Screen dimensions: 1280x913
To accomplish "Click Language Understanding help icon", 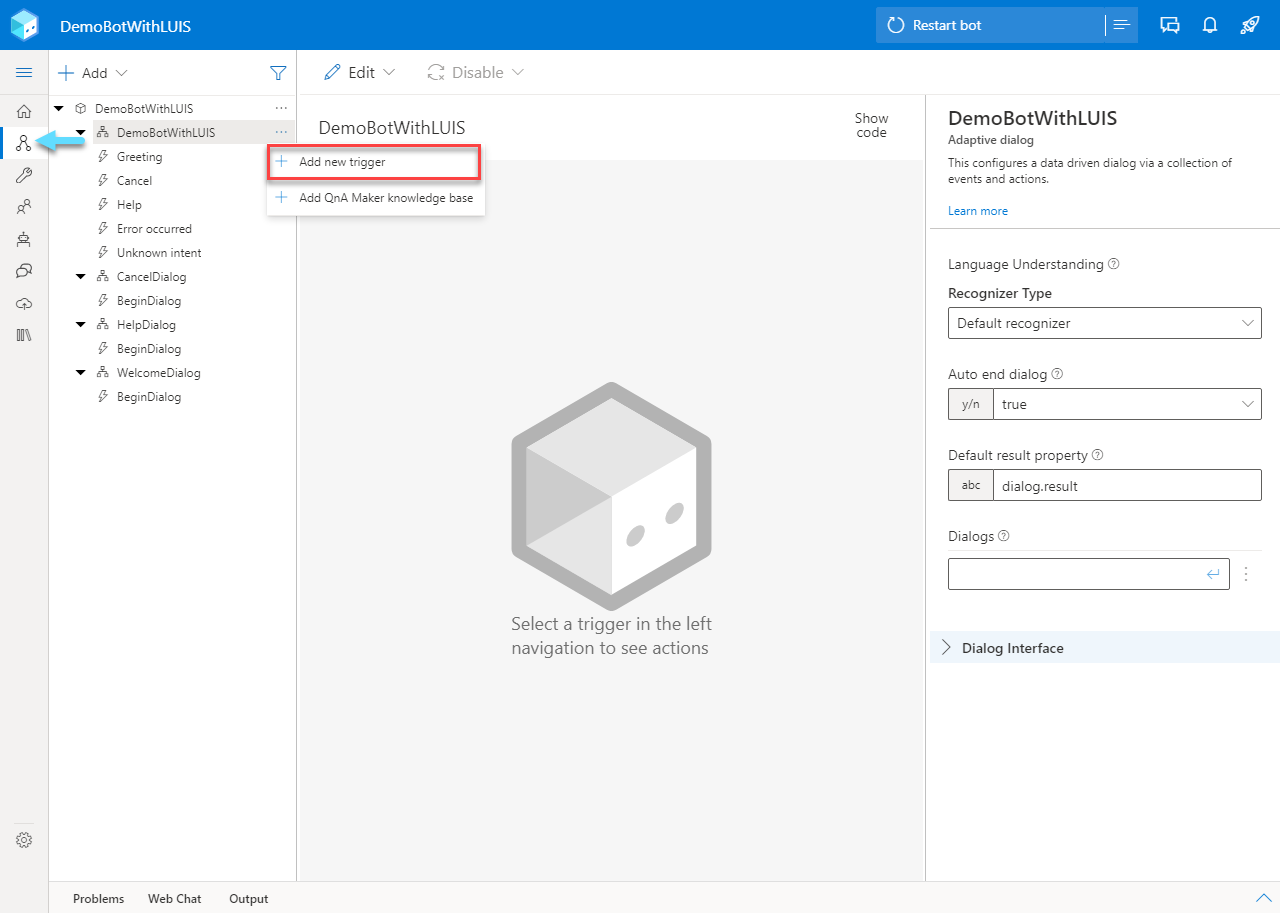I will [1114, 265].
